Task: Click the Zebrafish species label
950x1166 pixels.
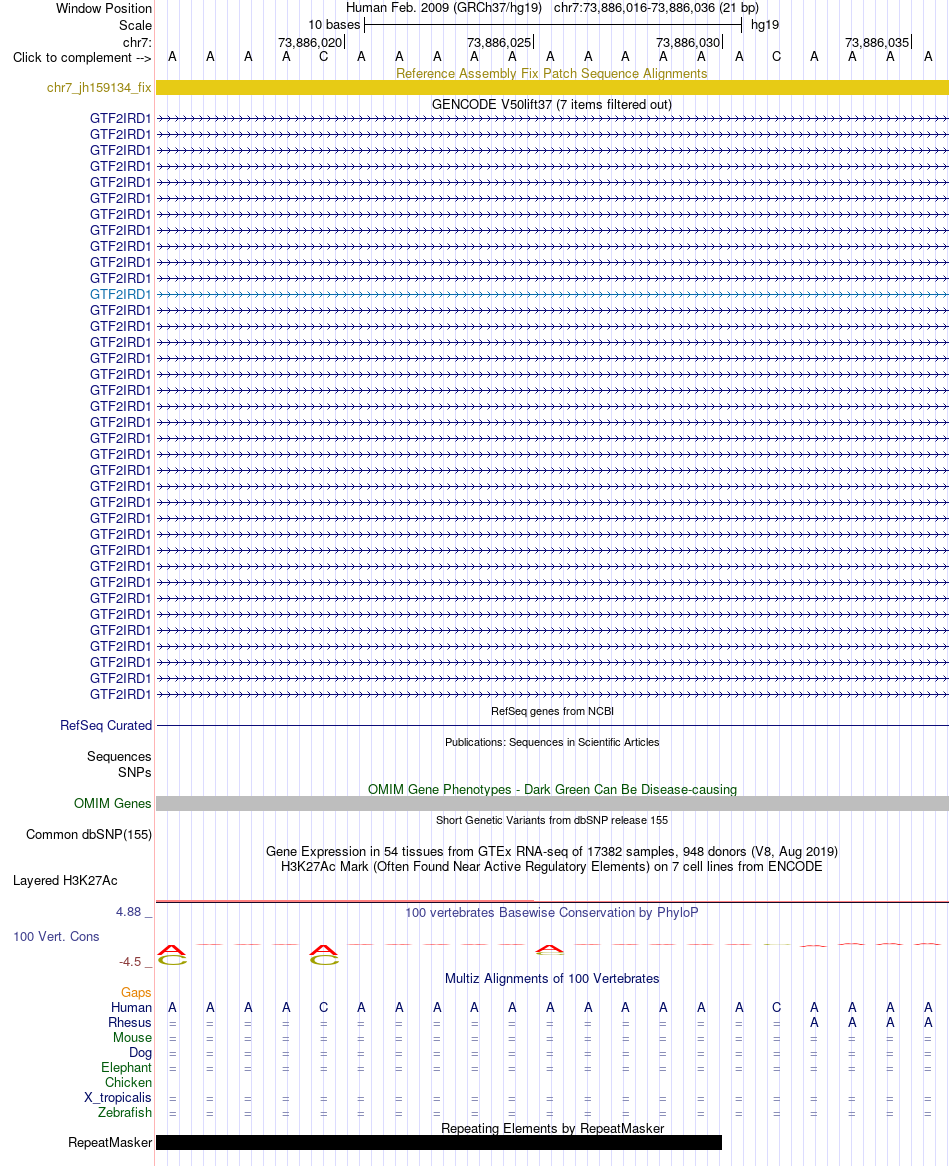Action: click(125, 1113)
